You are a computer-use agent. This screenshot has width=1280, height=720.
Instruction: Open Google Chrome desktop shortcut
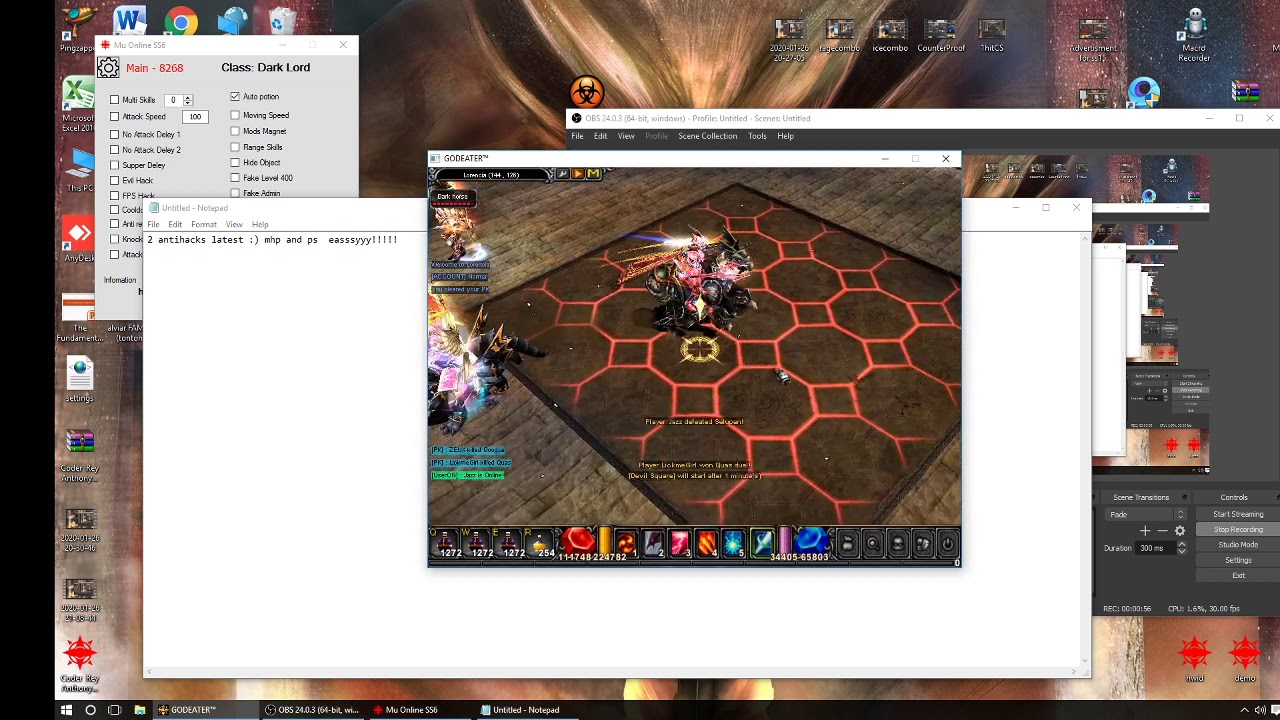[181, 22]
